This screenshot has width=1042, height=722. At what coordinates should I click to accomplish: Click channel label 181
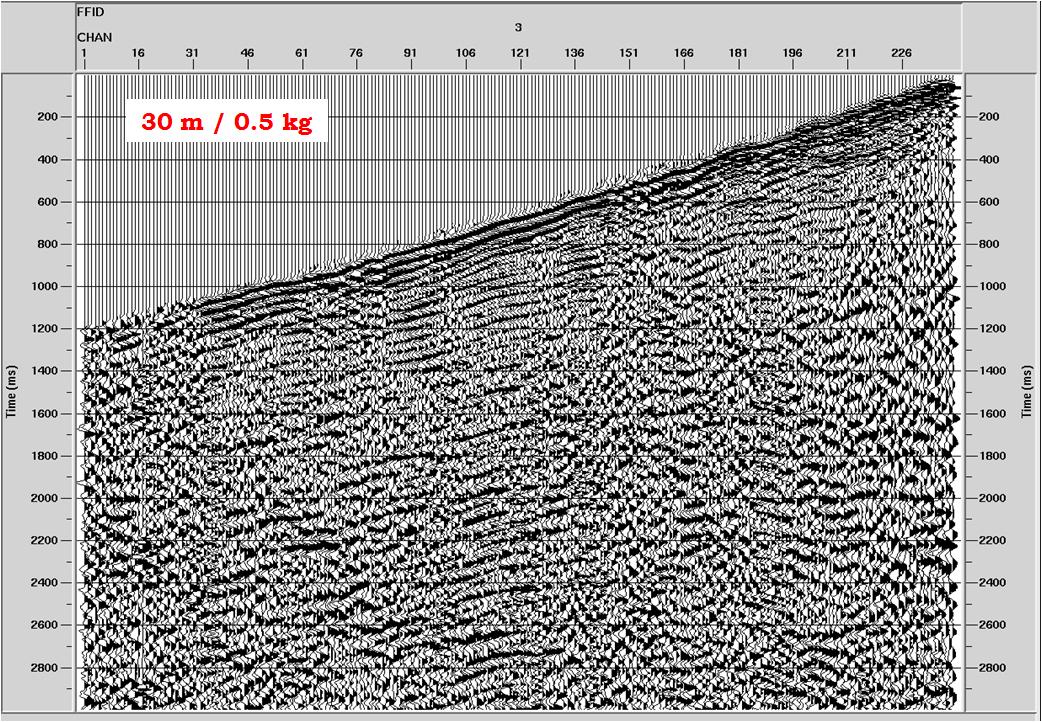coord(738,53)
